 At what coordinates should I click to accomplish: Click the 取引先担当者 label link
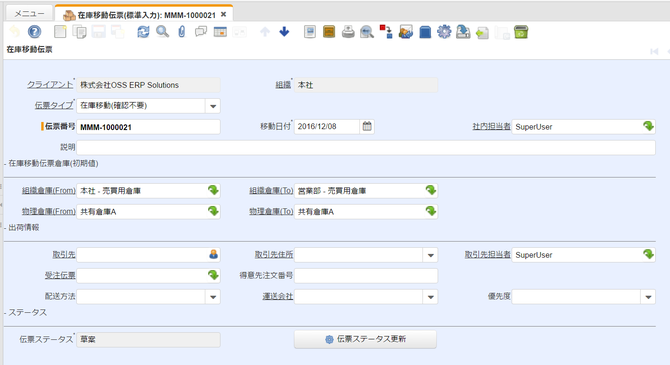488,255
